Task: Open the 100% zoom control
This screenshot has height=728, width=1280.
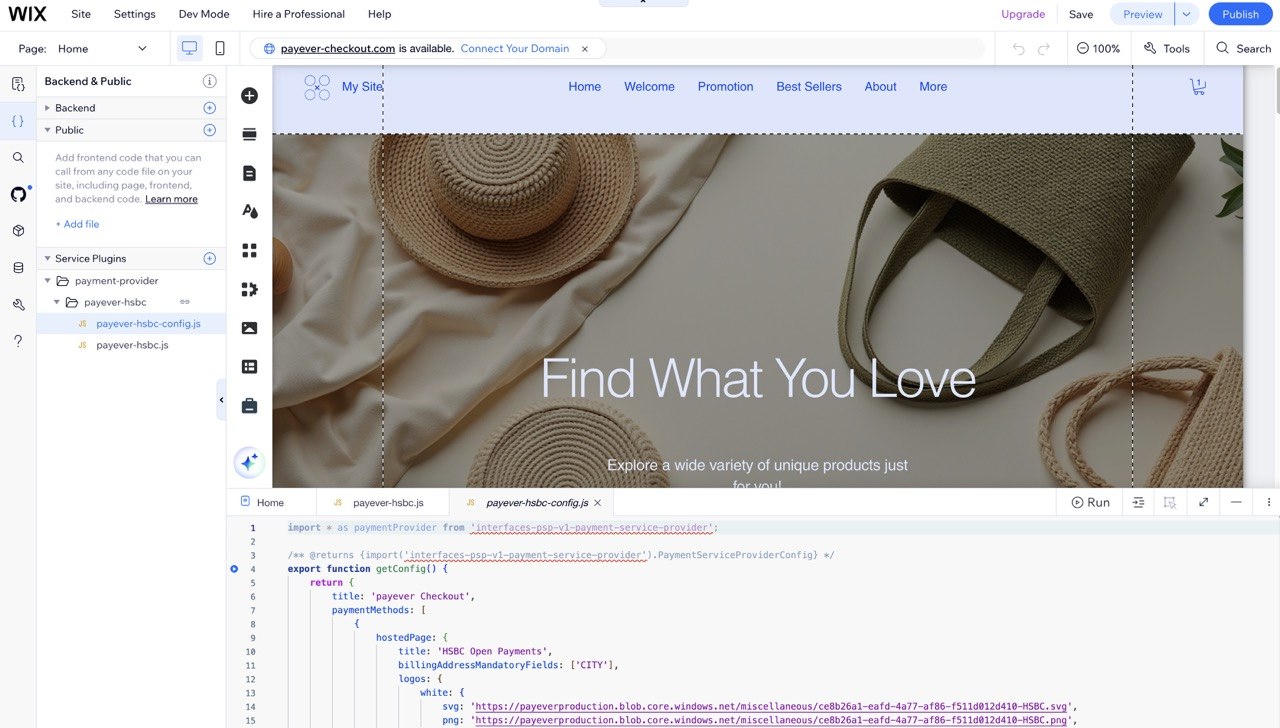Action: [1097, 48]
